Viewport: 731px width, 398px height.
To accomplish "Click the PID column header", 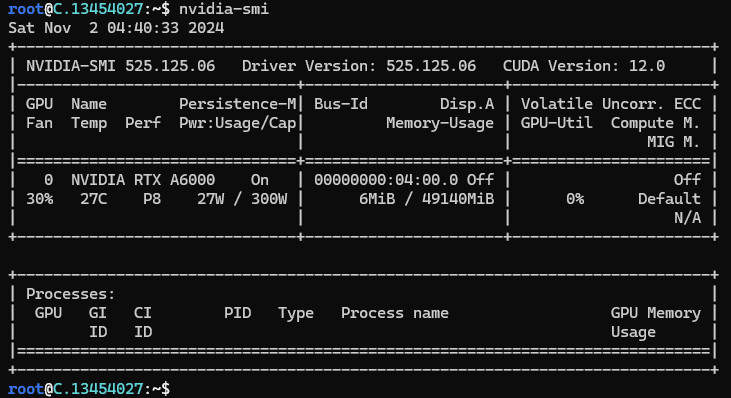I will pos(237,313).
